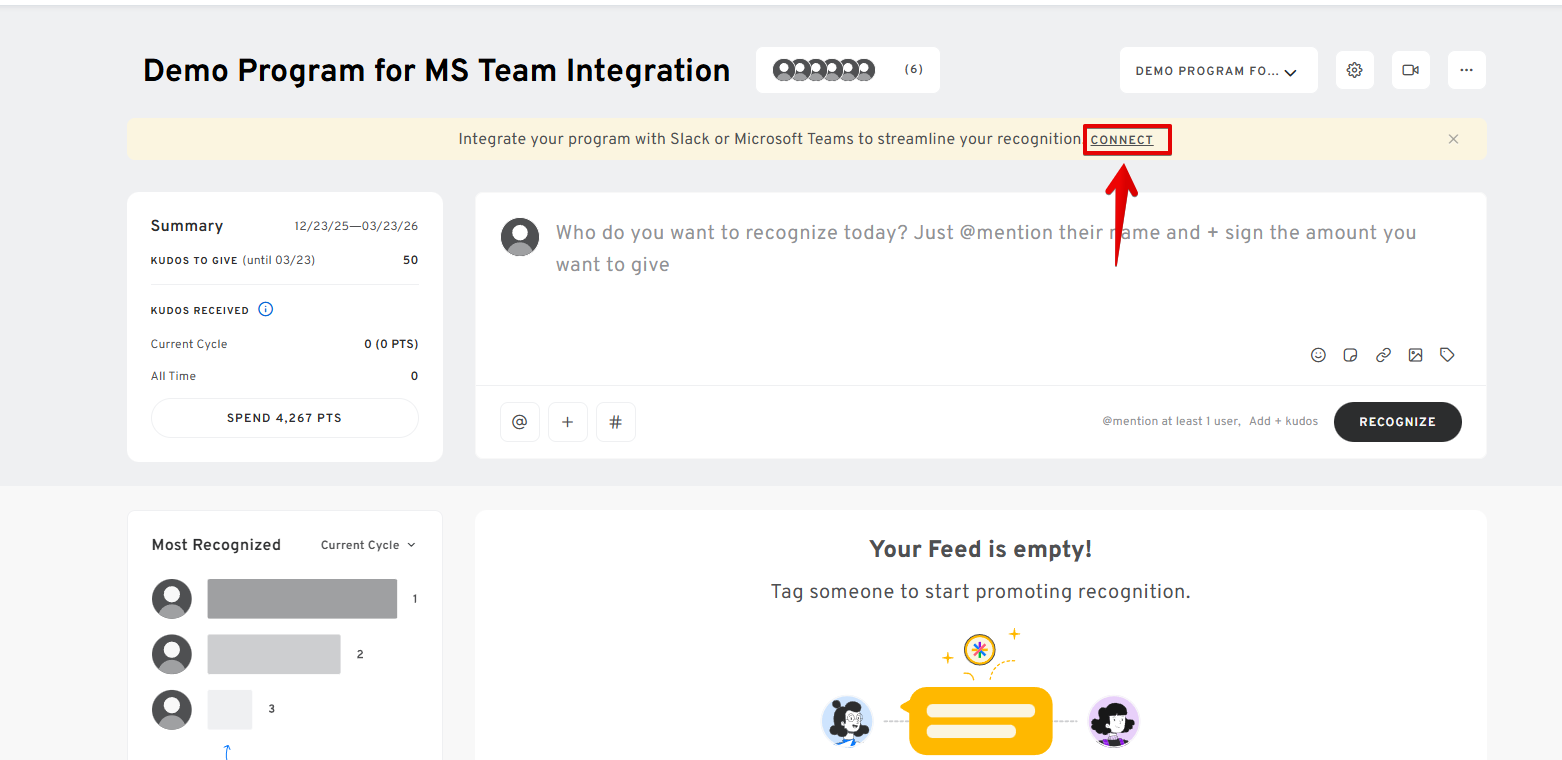The height and width of the screenshot is (760, 1562).
Task: Dismiss the integration banner
Action: (1453, 139)
